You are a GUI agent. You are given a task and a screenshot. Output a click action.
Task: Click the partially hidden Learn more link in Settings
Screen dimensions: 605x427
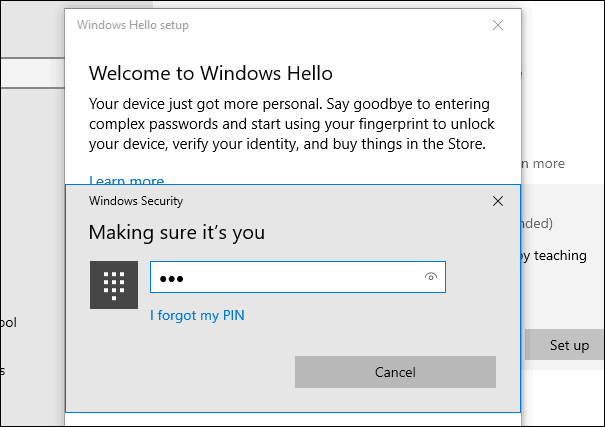pyautogui.click(x=543, y=164)
